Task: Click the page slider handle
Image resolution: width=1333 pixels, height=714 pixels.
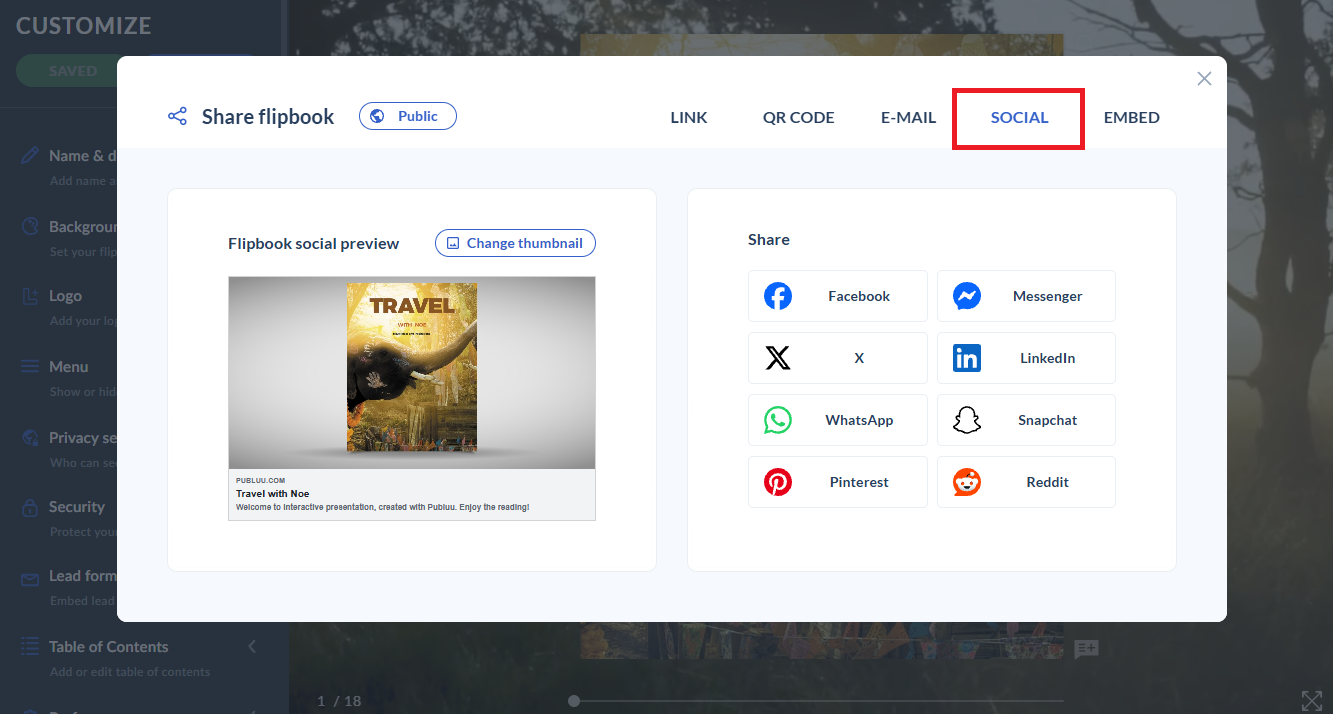Action: pos(573,701)
